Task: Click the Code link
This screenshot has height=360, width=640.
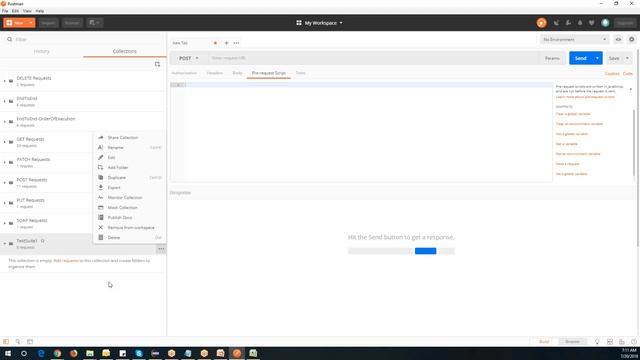Action: click(x=627, y=74)
